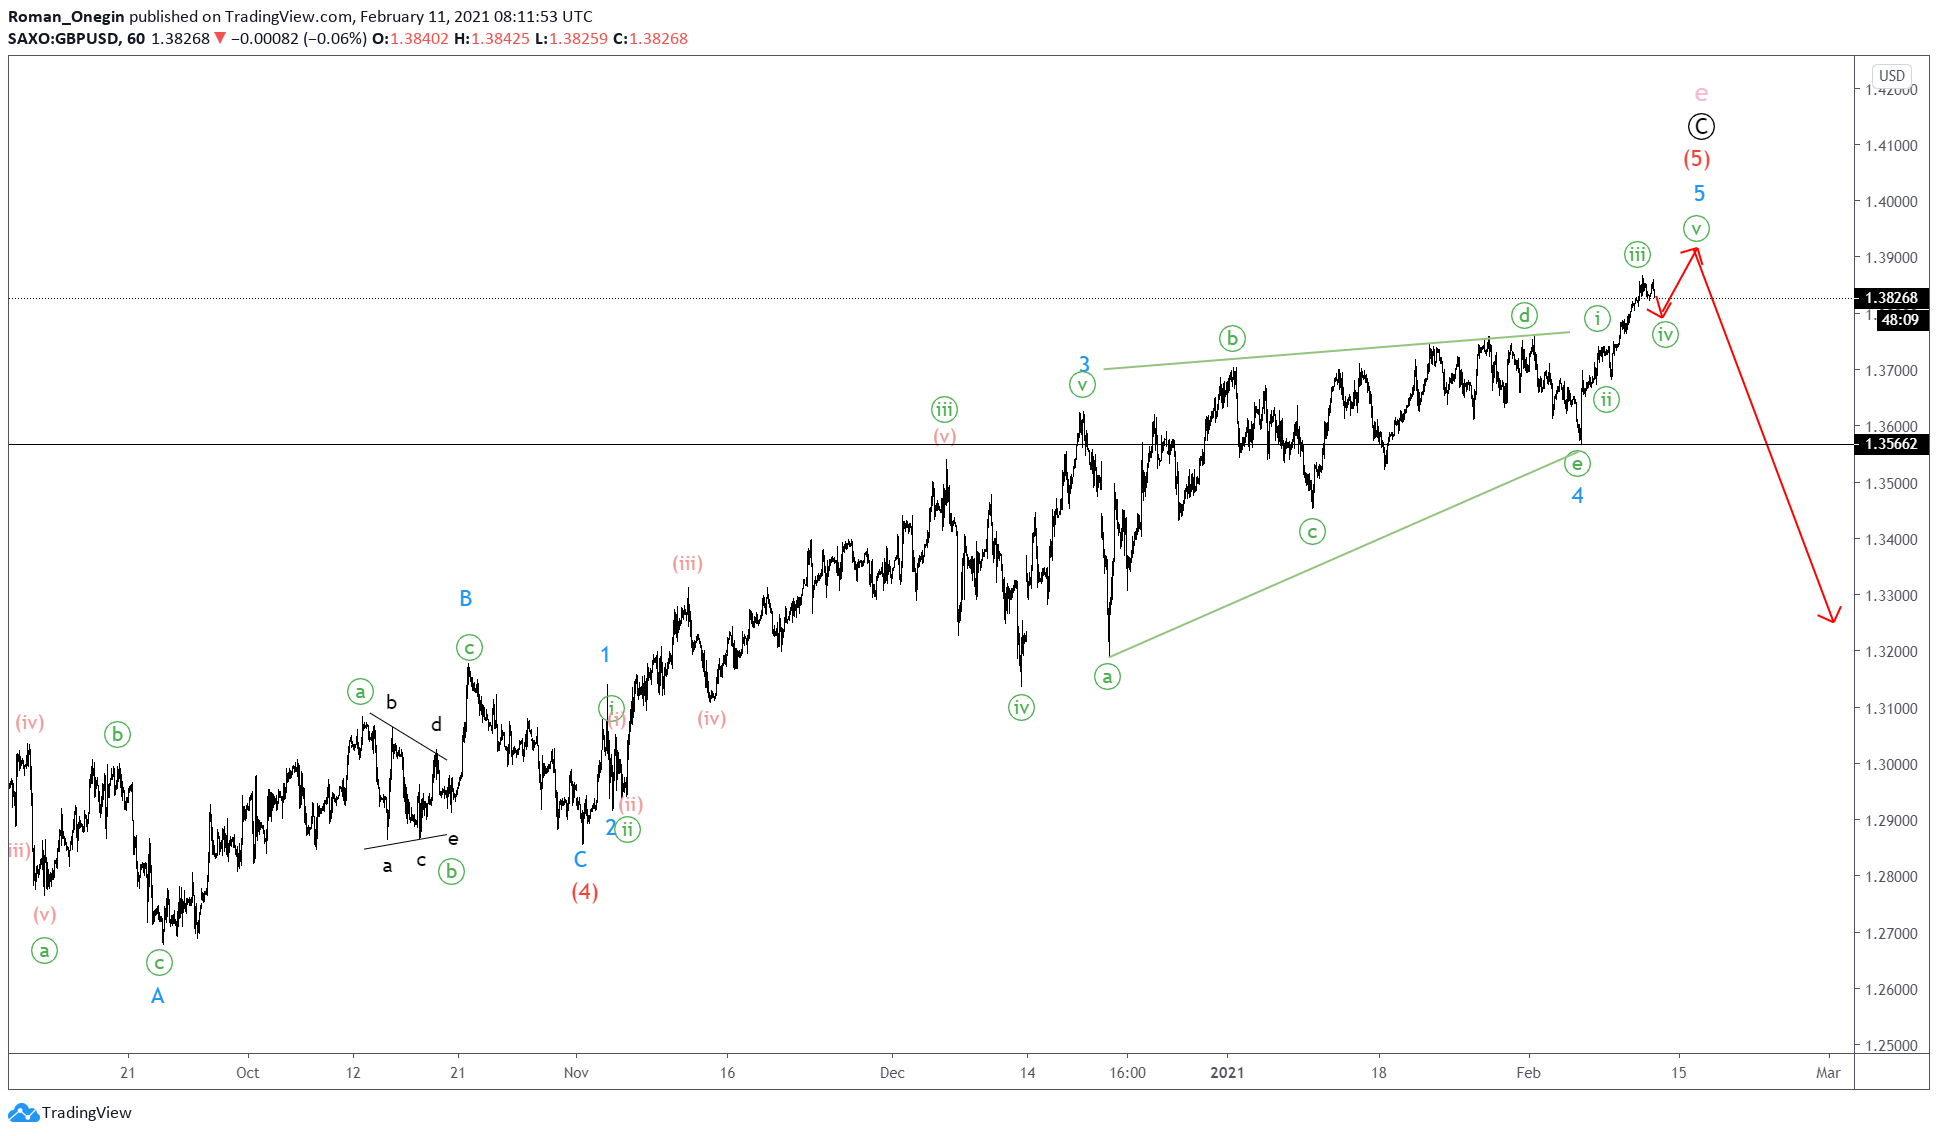The width and height of the screenshot is (1938, 1136).
Task: Expand the USD currency unit selector
Action: [x=1891, y=75]
